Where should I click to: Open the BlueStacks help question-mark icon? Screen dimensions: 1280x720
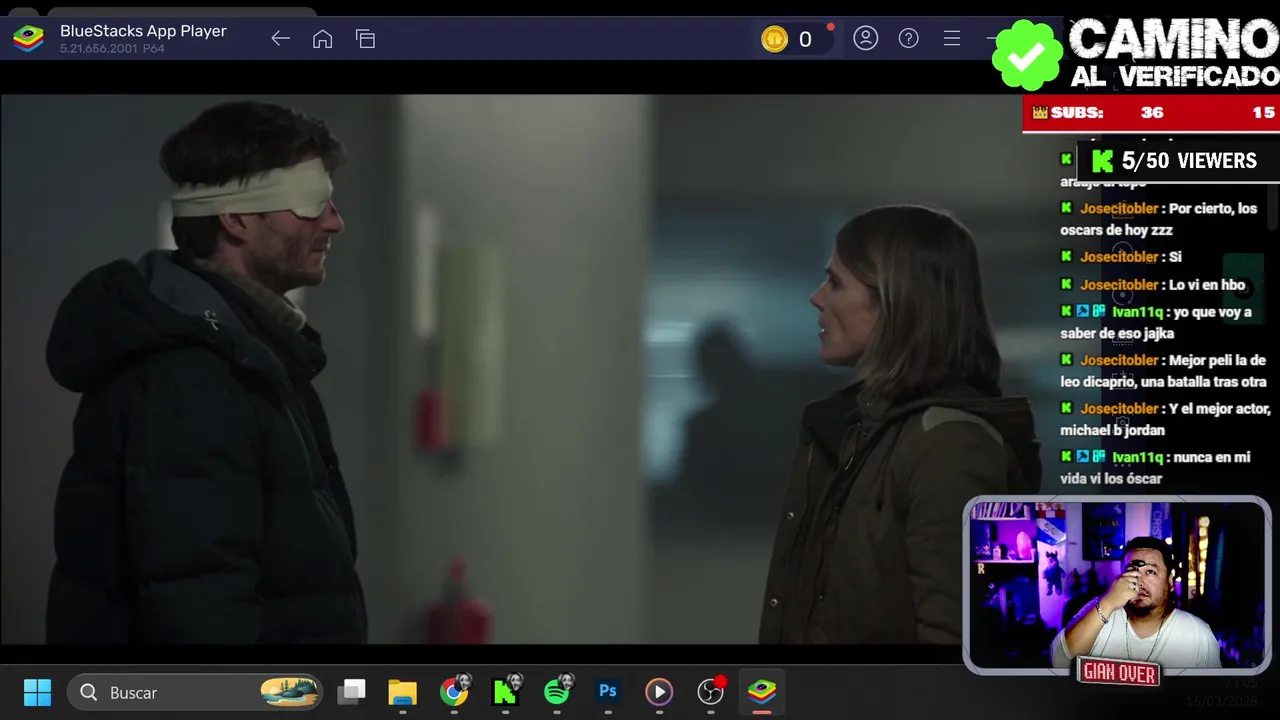(908, 38)
